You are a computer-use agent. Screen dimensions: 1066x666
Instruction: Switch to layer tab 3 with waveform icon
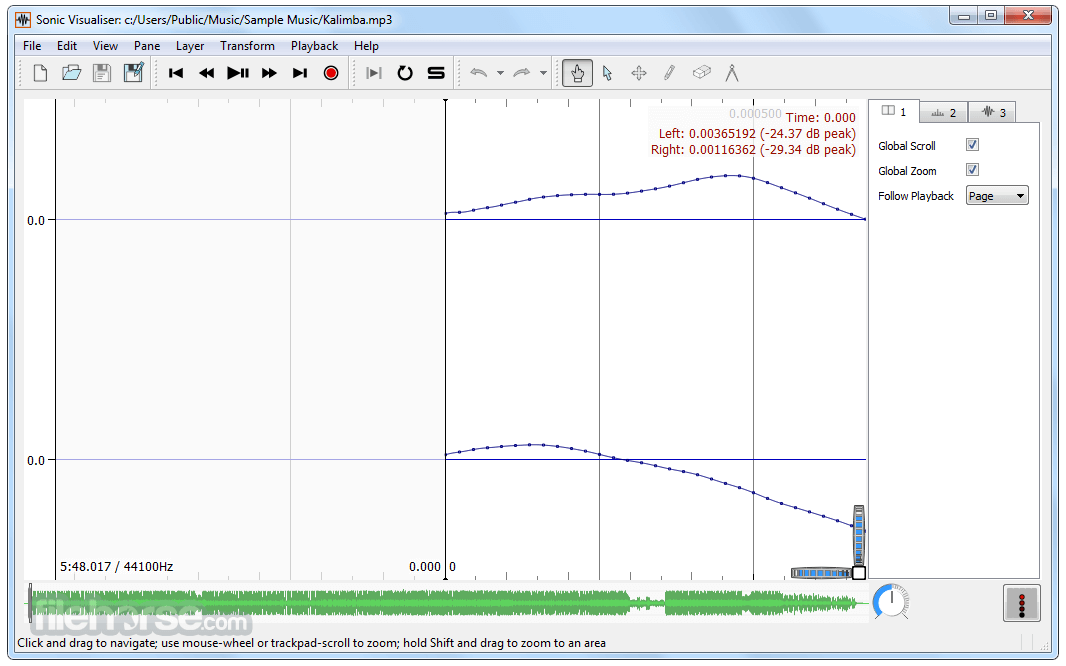point(993,113)
